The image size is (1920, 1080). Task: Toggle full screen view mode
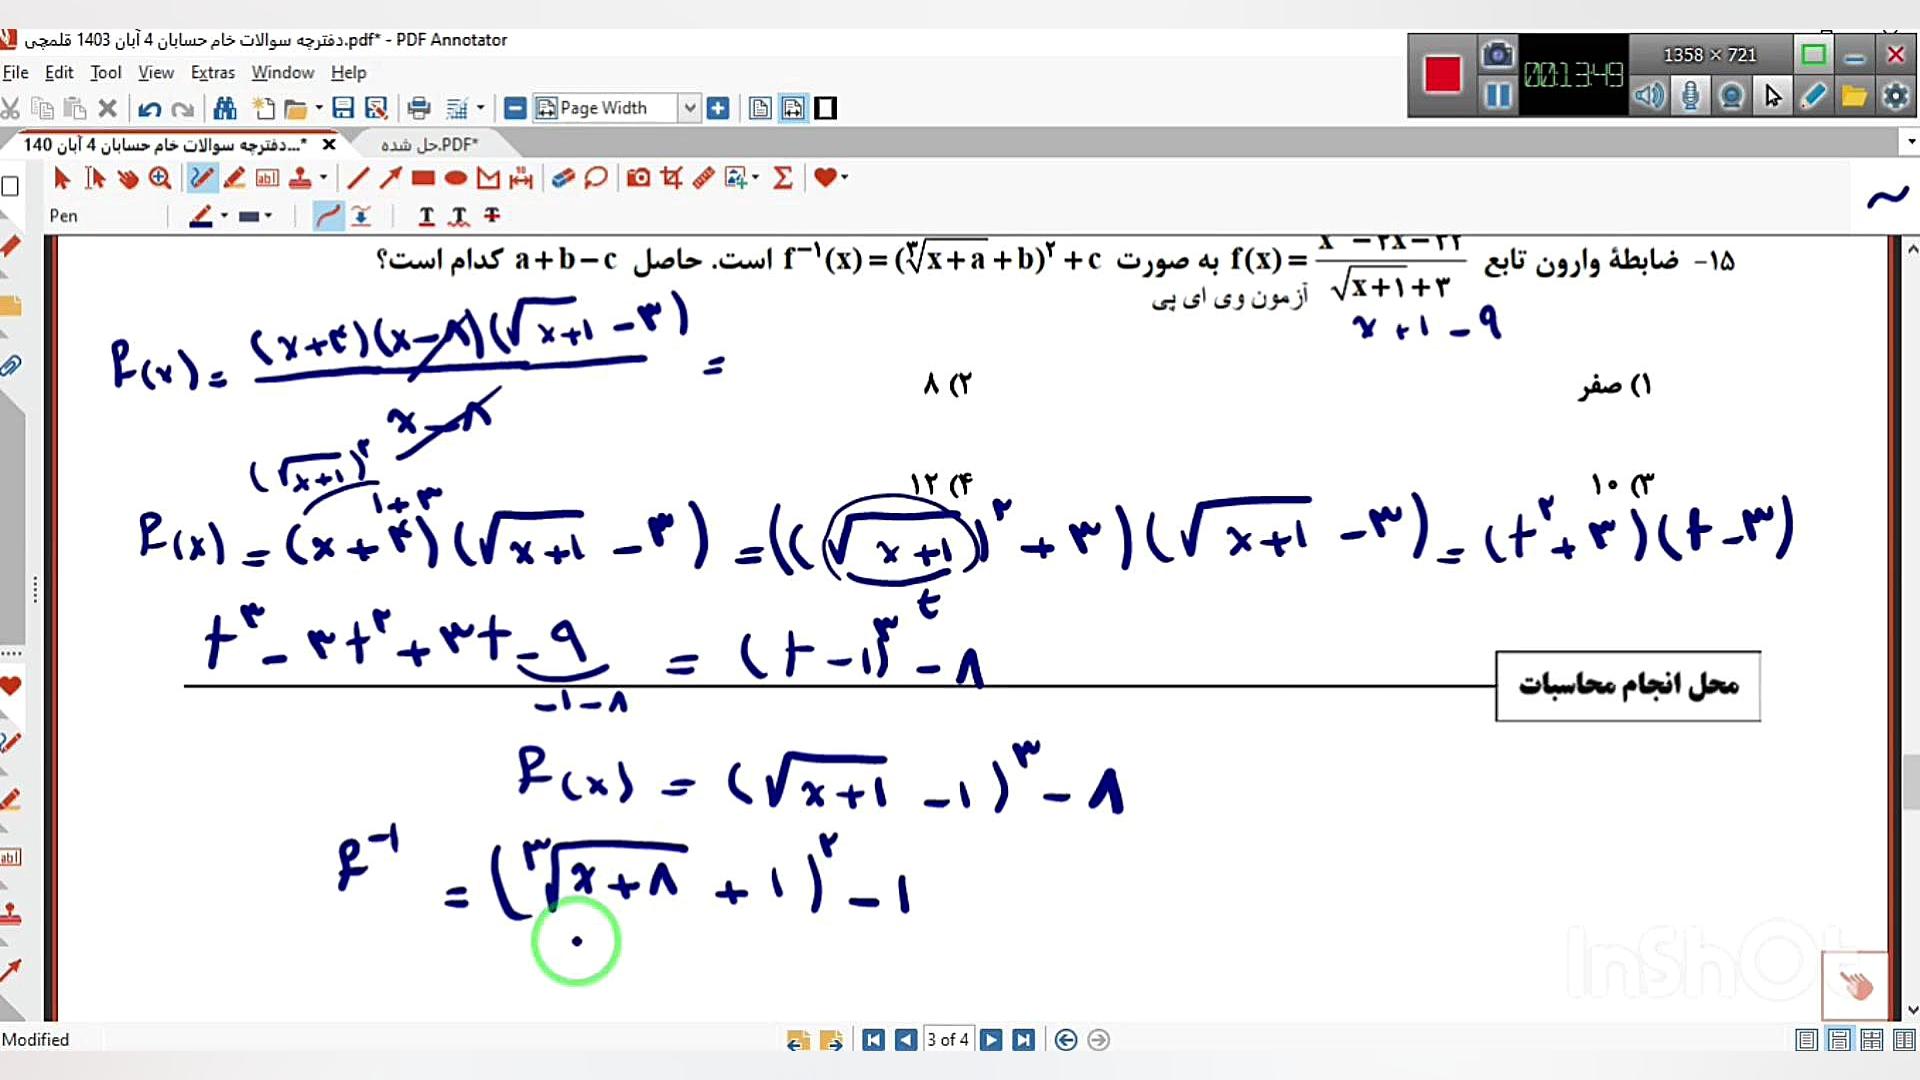826,108
